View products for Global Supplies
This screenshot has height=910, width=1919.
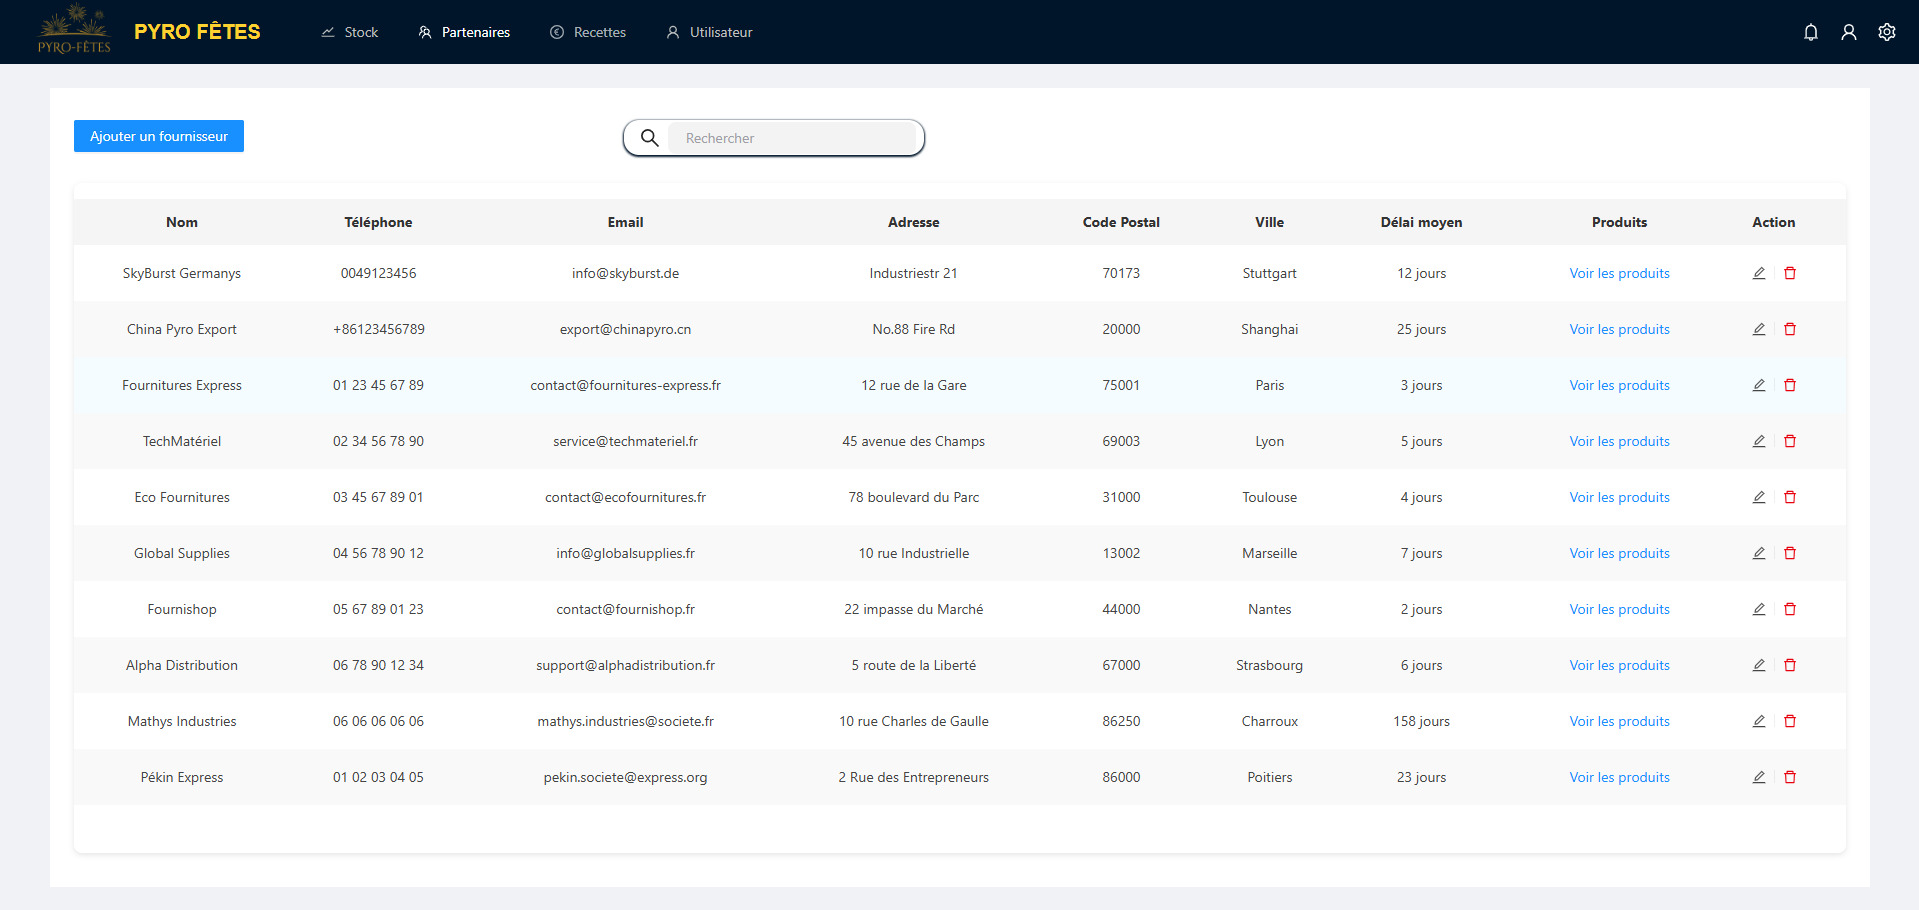click(1619, 553)
